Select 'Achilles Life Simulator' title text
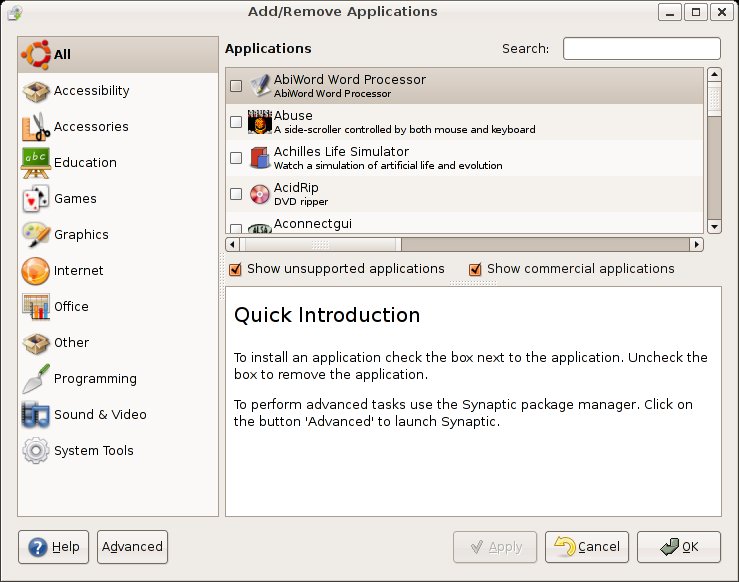 [x=341, y=152]
